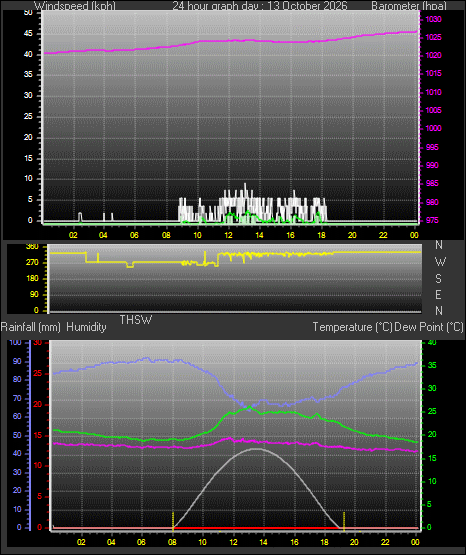This screenshot has width=466, height=555.
Task: Click the yellow sunset marker near 19
Action: tap(344, 521)
